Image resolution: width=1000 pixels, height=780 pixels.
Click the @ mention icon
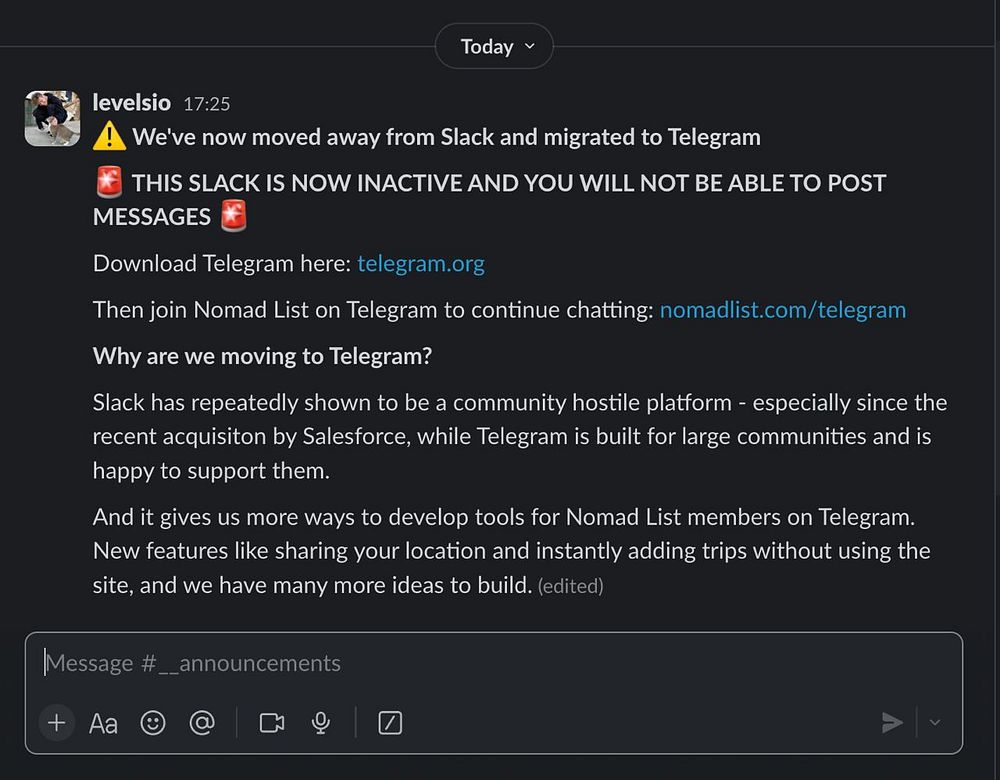(x=201, y=722)
